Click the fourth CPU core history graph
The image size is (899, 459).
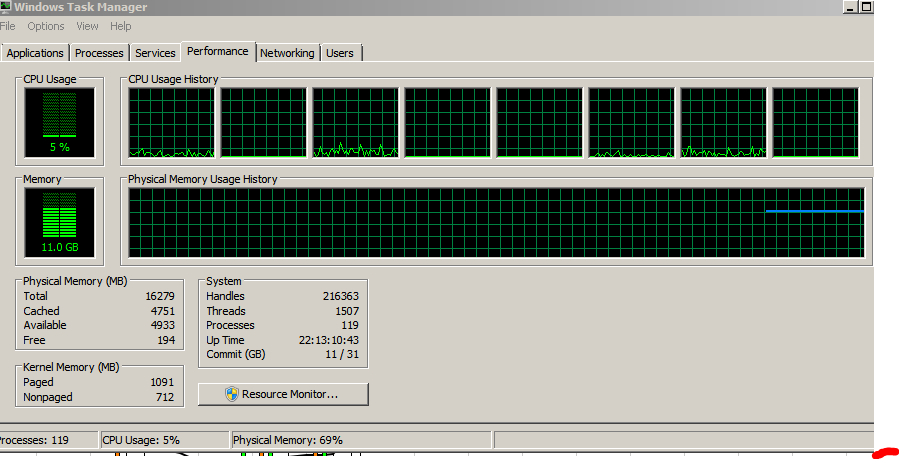[x=448, y=123]
